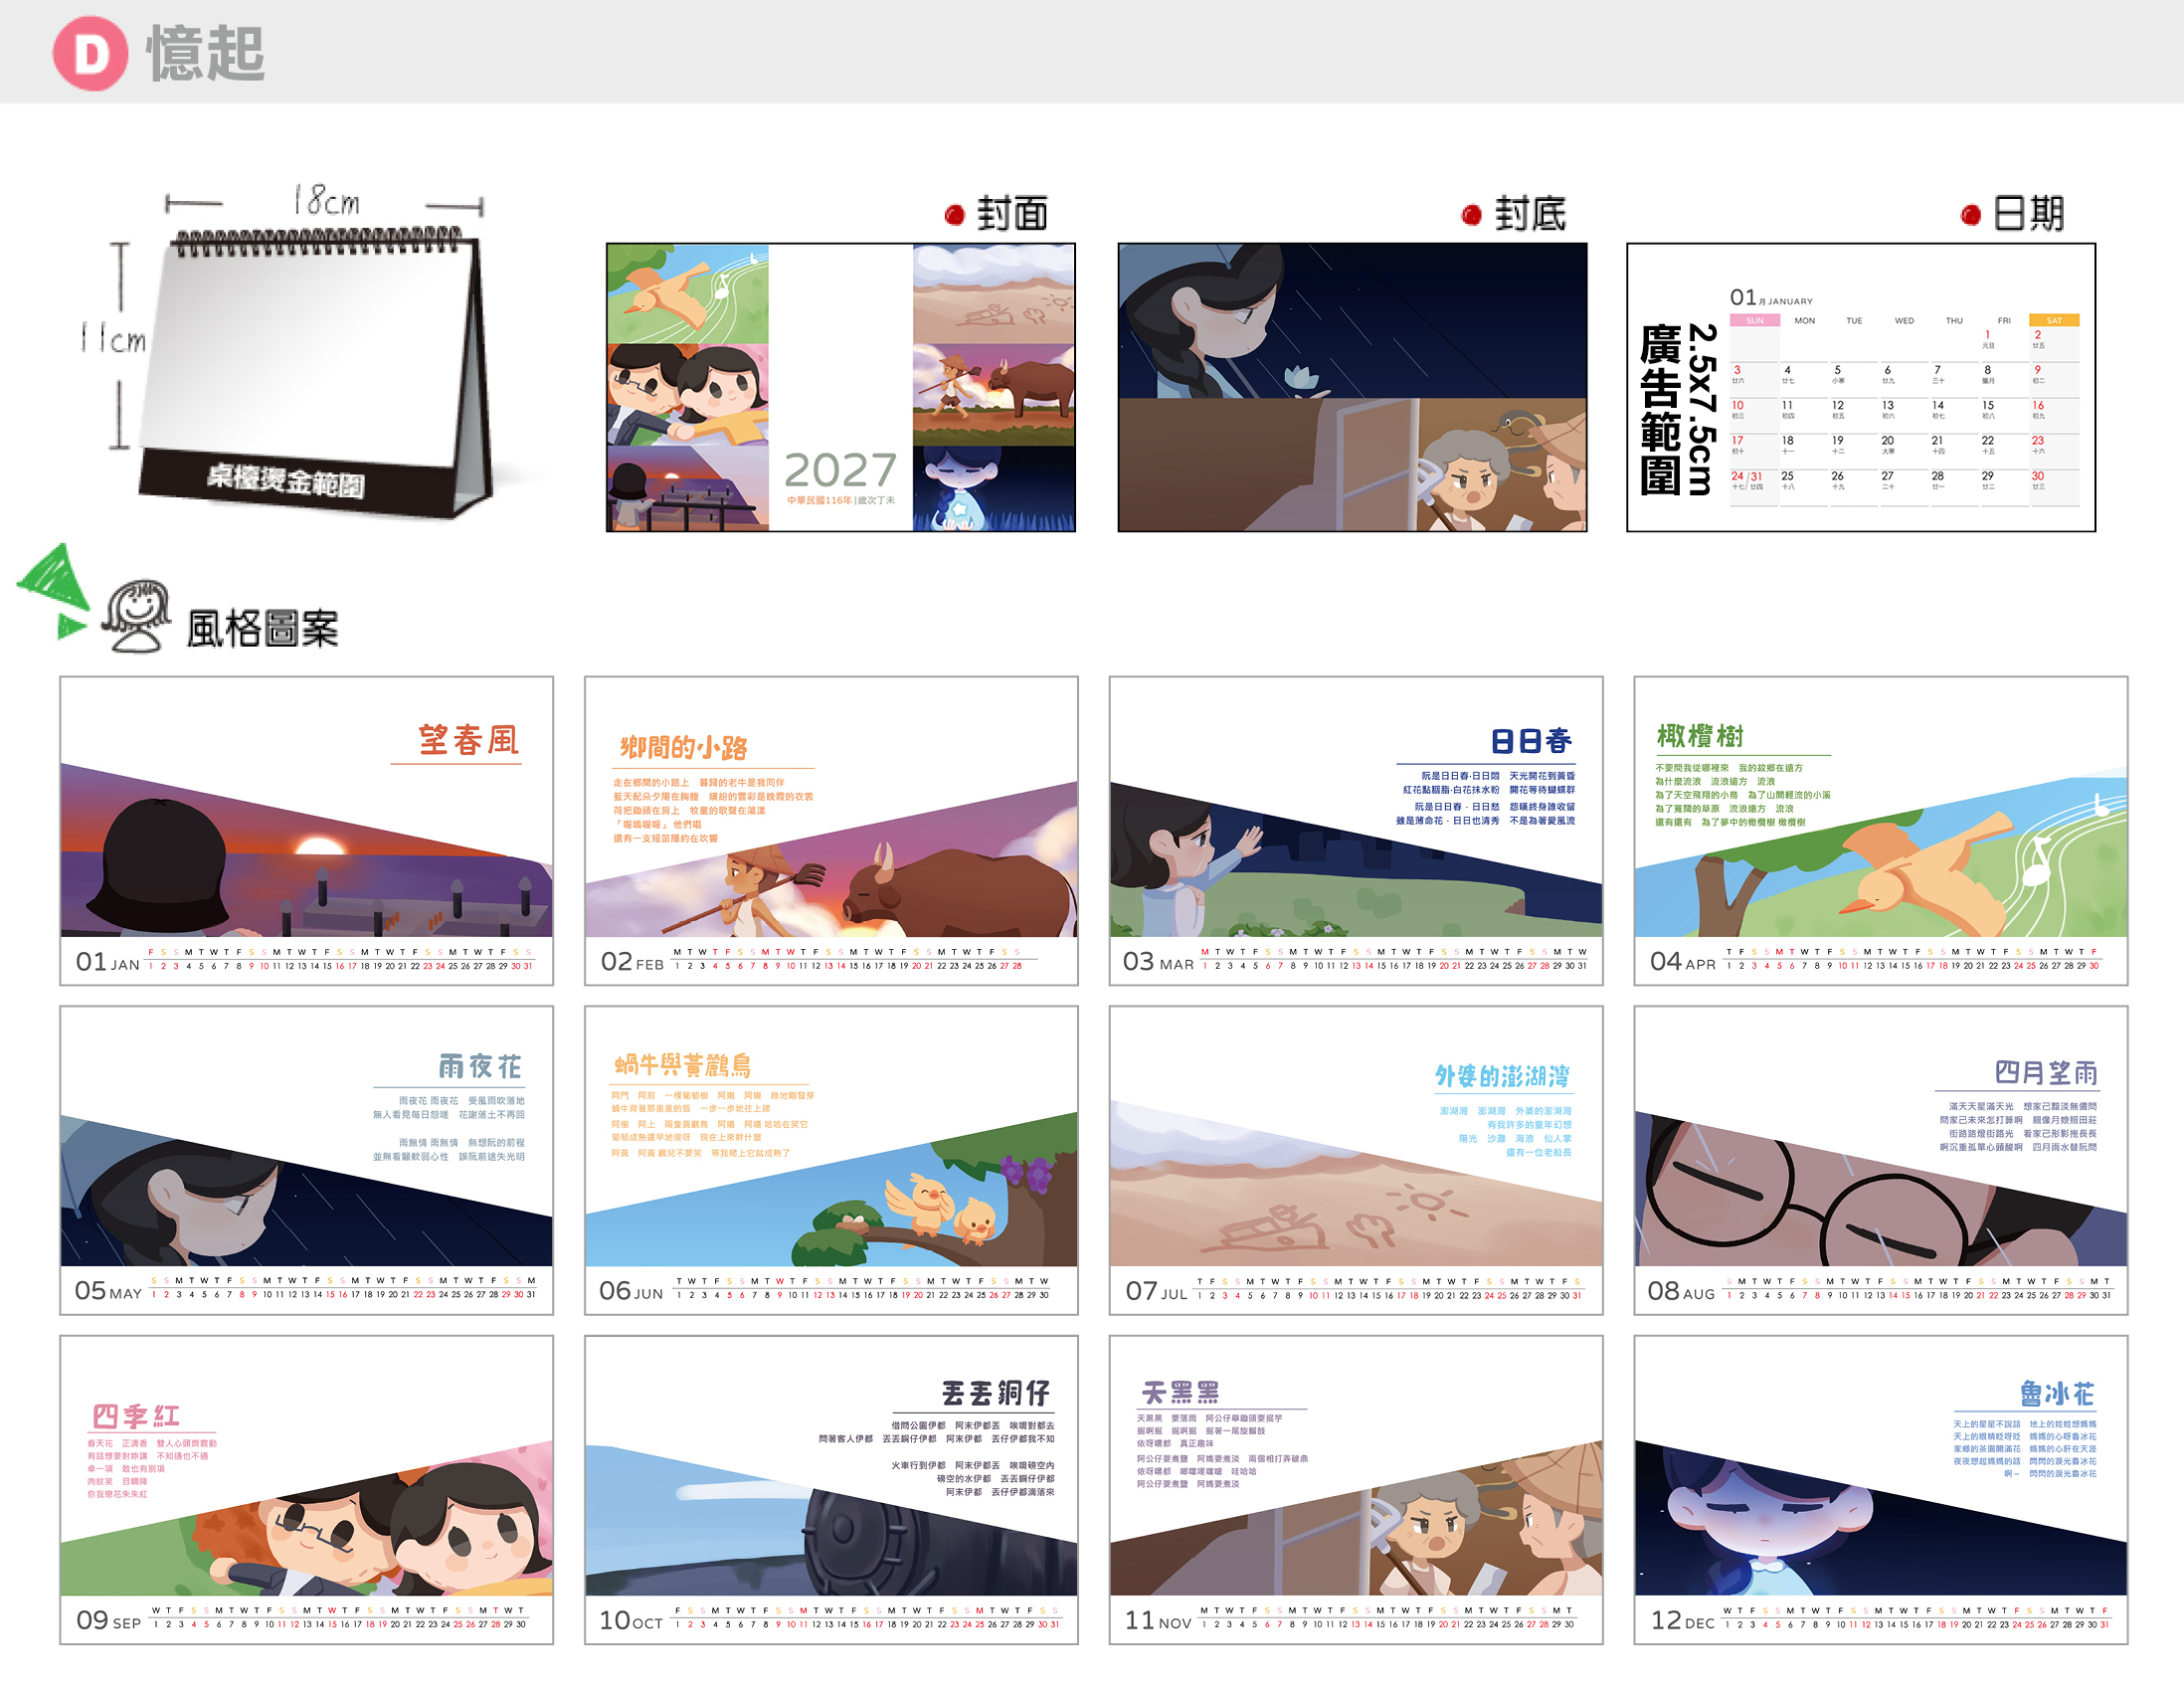
Task: Open the 12 DEC 魯冰花 page
Action: pyautogui.click(x=1881, y=1490)
